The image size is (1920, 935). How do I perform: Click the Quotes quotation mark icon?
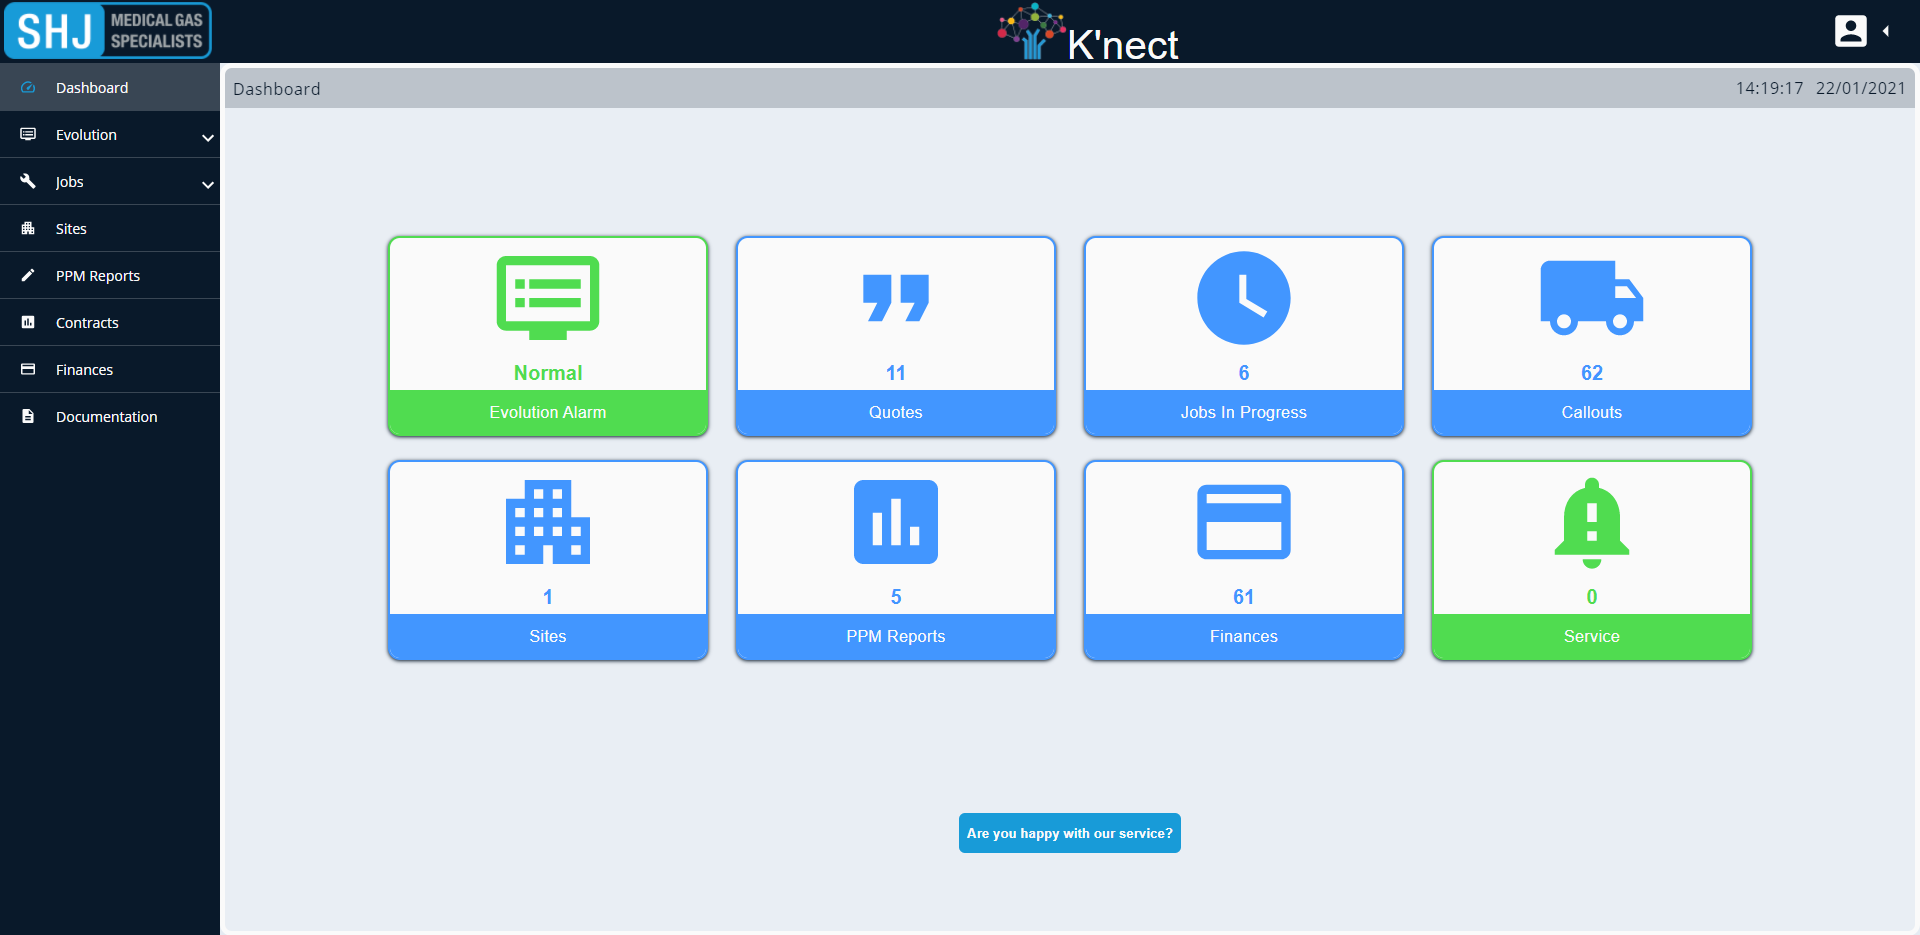tap(896, 298)
